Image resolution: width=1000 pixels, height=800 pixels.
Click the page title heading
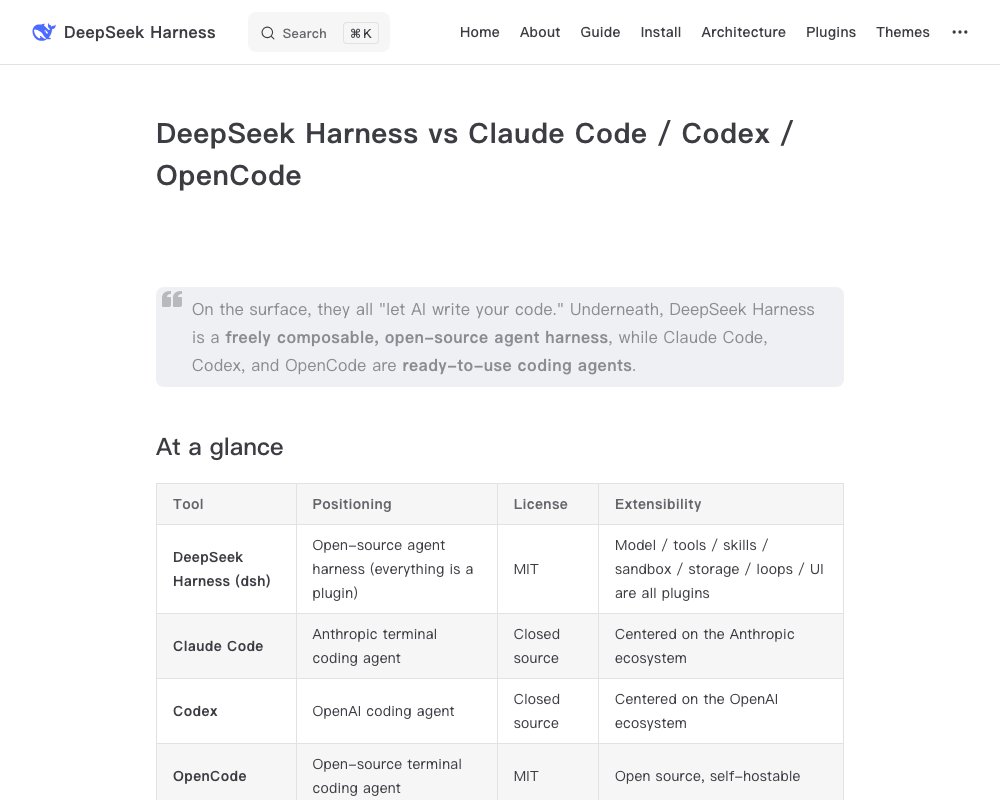[x=474, y=154]
